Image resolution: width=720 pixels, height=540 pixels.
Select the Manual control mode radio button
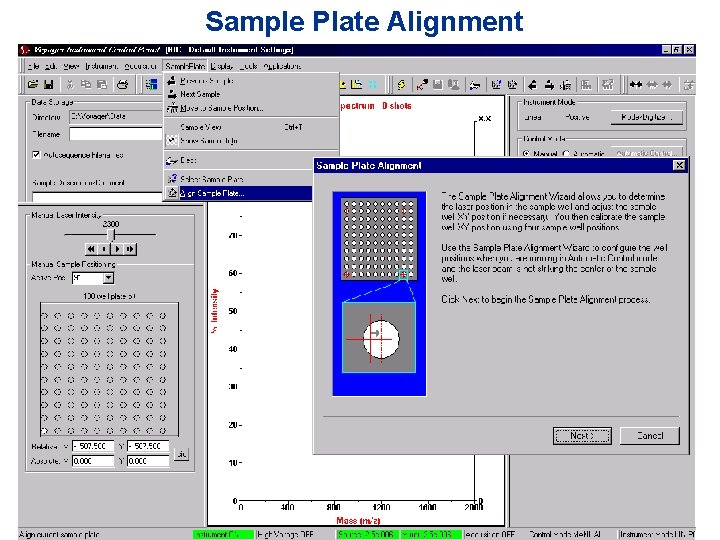point(526,153)
